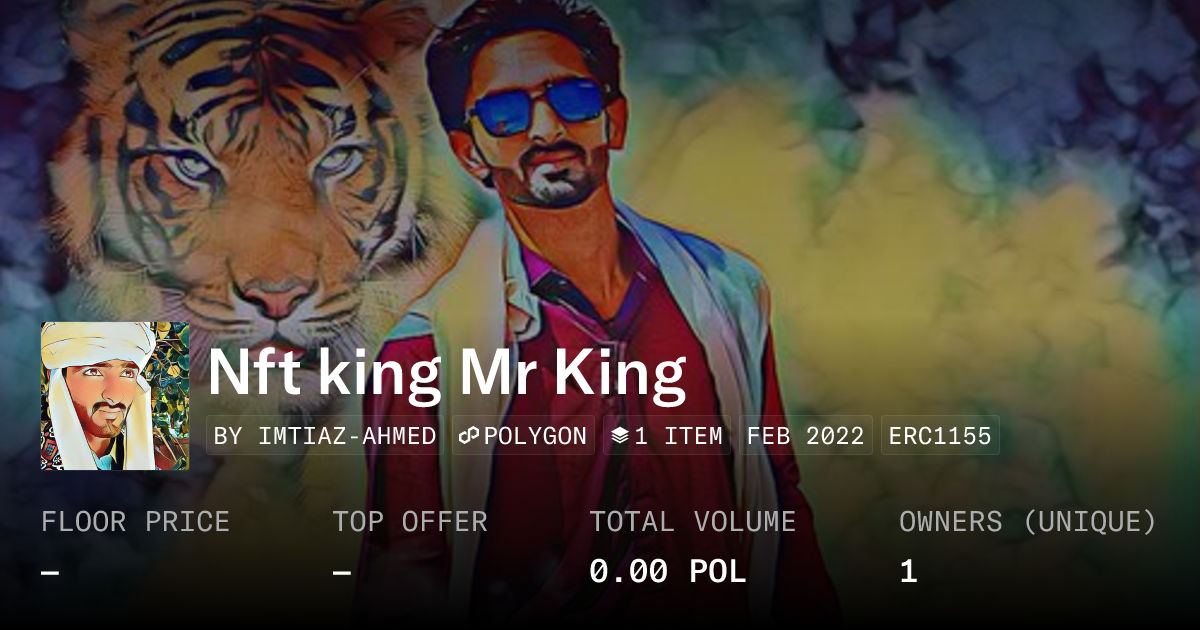This screenshot has width=1200, height=630.
Task: Click the Polygon chain link icon
Action: pos(469,436)
